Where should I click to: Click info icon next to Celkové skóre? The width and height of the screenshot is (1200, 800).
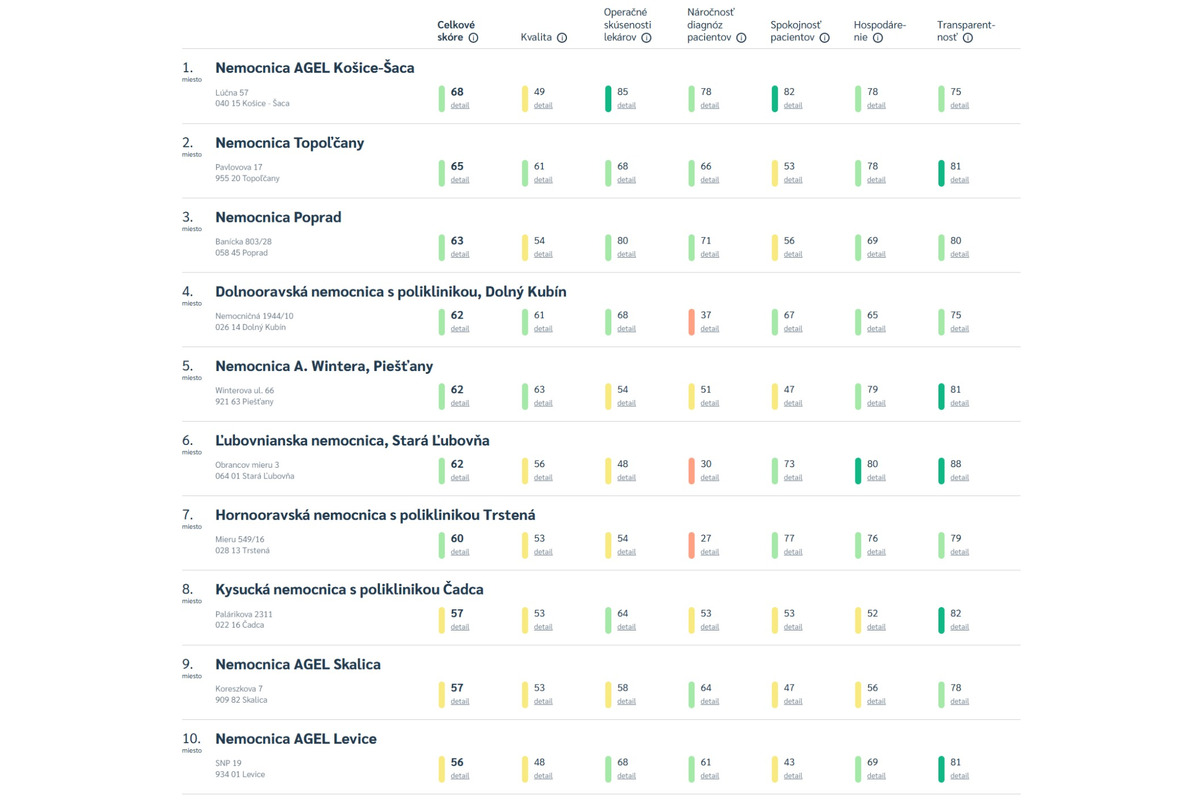473,38
